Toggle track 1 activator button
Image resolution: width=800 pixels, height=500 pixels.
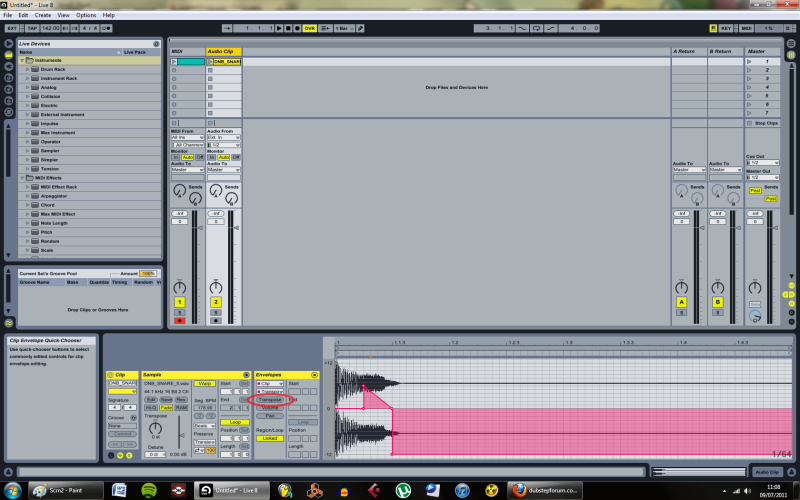click(x=180, y=302)
